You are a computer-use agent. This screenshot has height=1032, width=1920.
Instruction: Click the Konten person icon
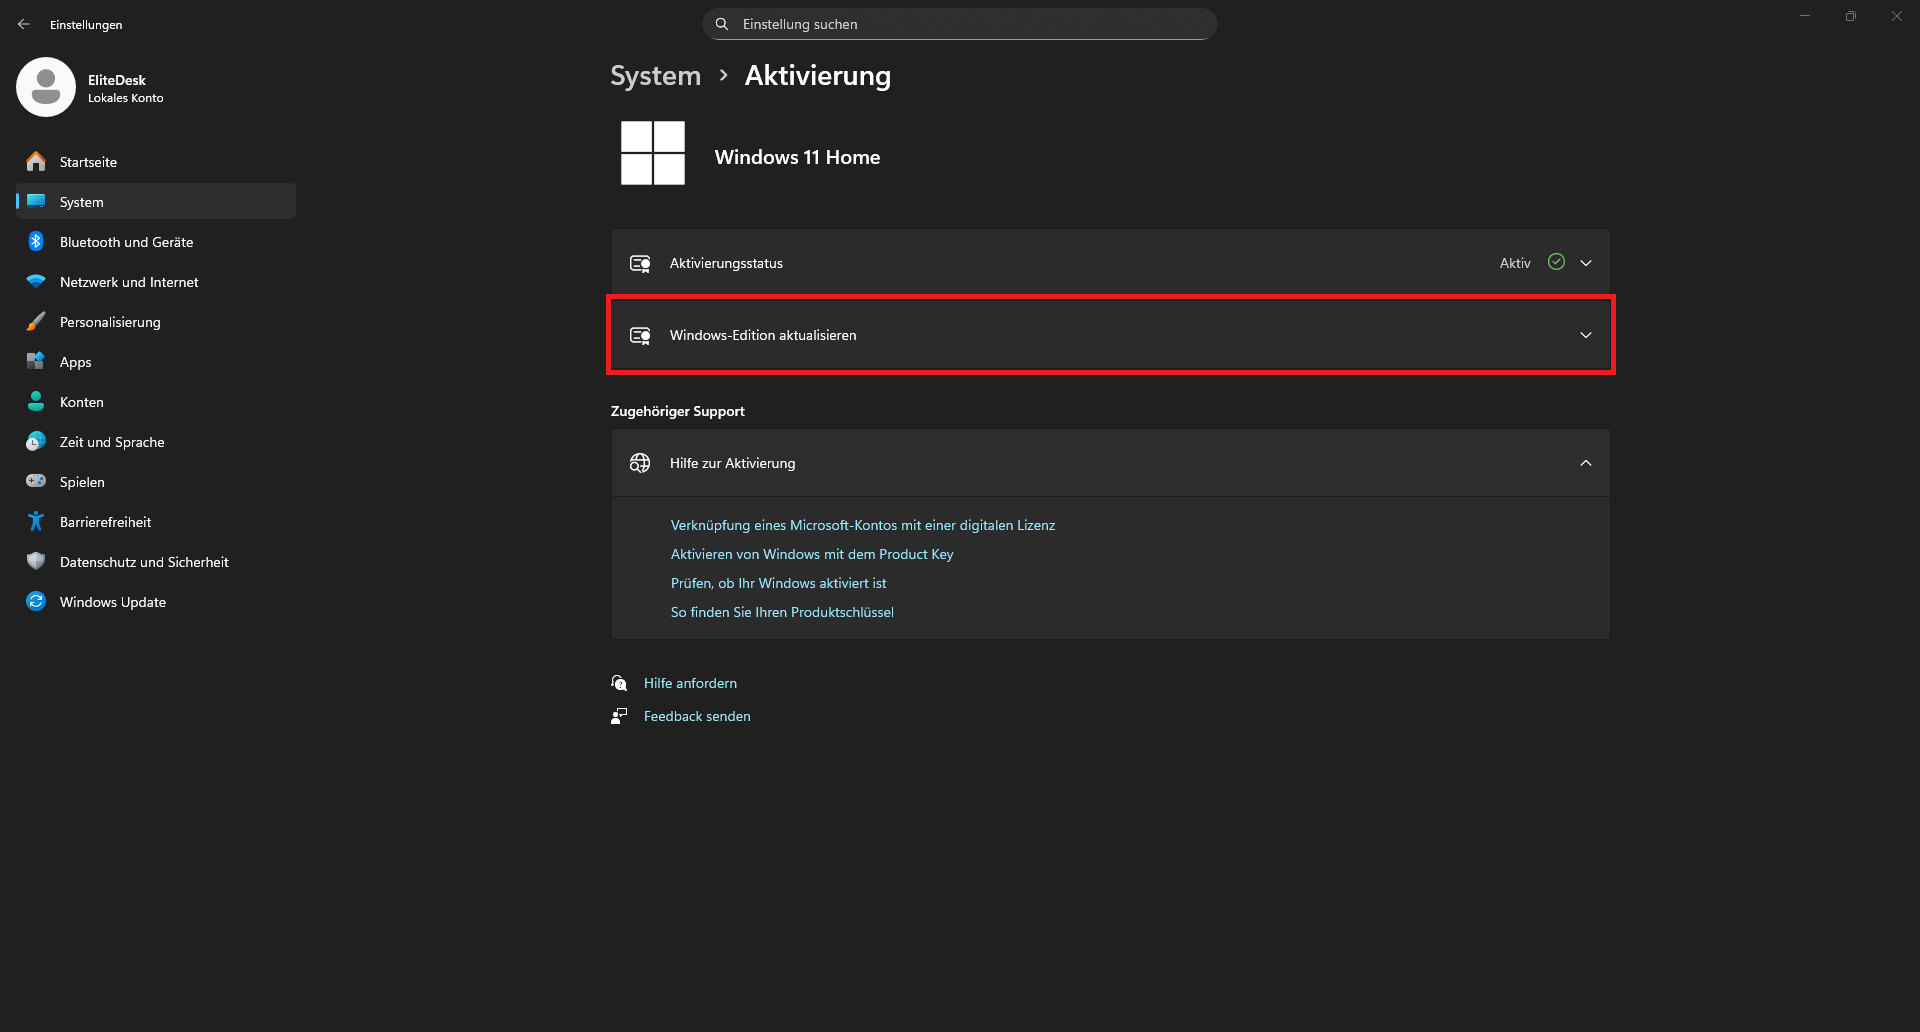pos(36,401)
